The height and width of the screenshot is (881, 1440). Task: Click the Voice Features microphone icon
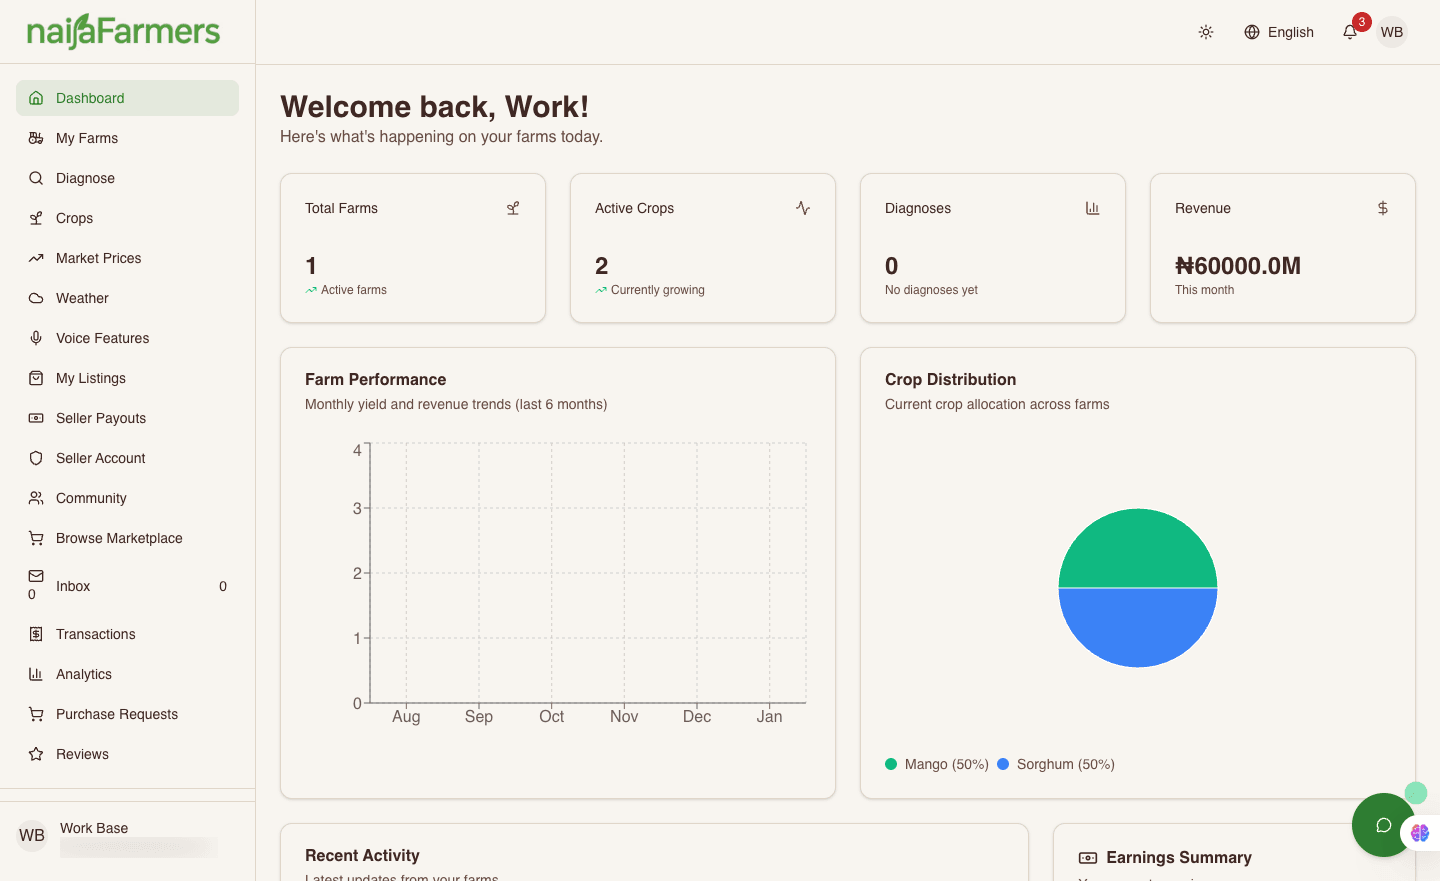click(36, 338)
